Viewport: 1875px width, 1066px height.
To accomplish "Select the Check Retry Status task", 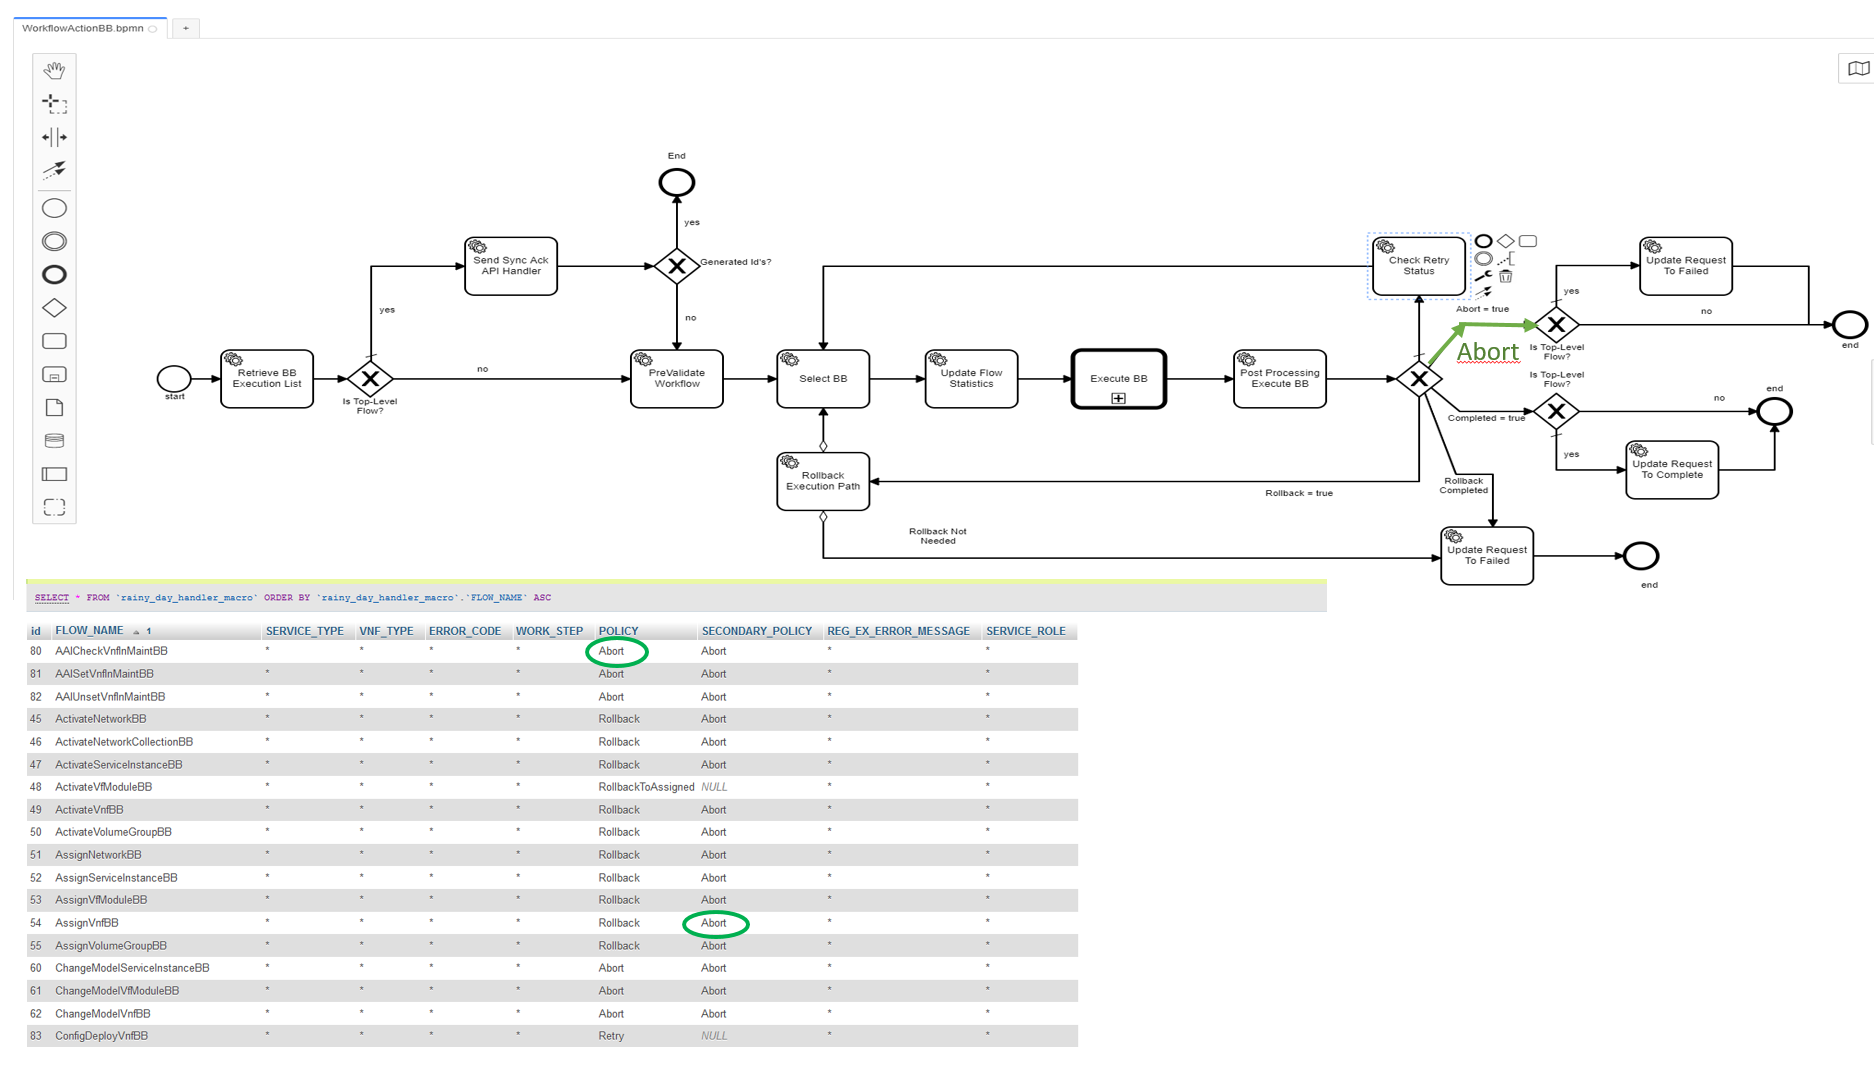I will pos(1419,266).
